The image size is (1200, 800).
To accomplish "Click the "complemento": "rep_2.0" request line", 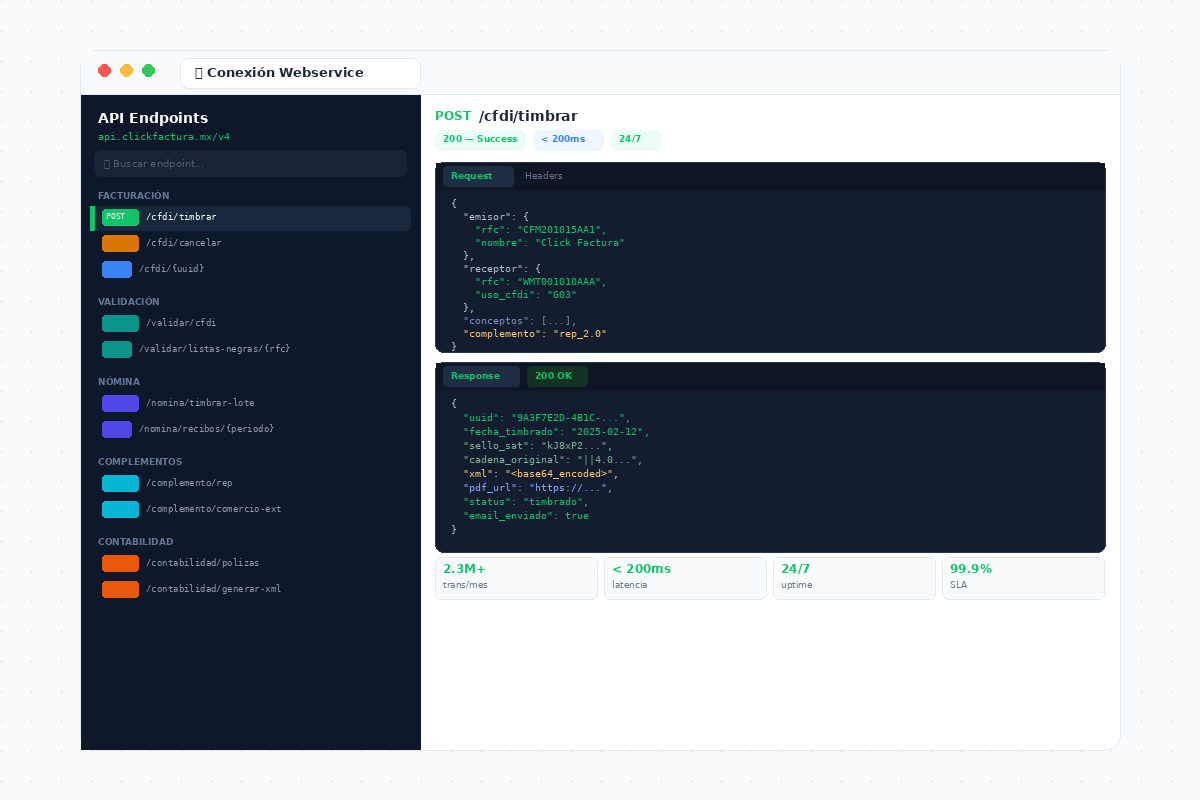I will [535, 334].
